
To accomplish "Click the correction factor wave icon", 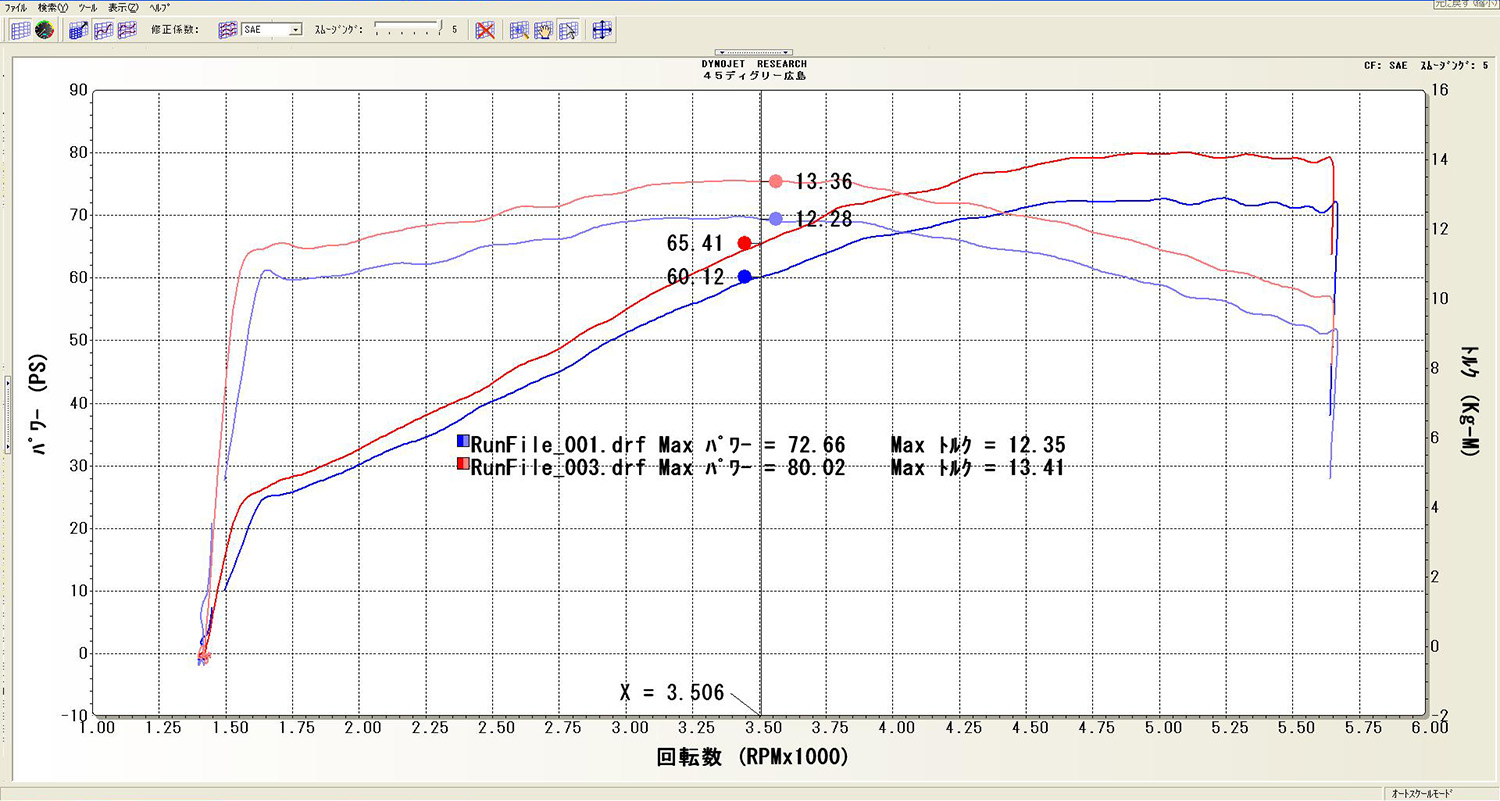I will pyautogui.click(x=227, y=30).
